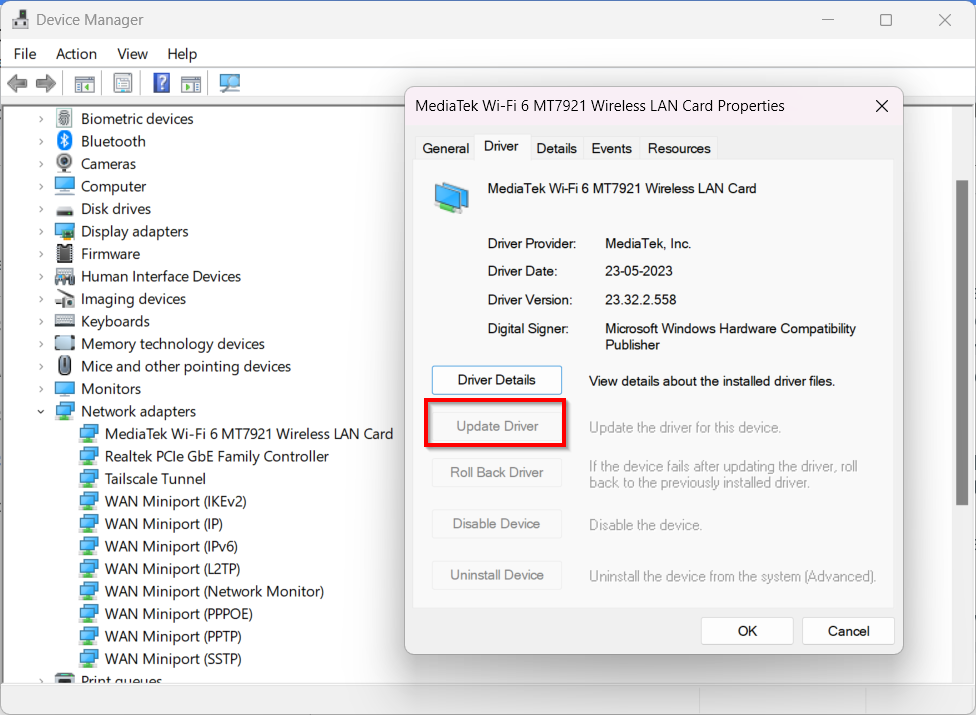976x715 pixels.
Task: Click the device tree vertical scrollbar
Action: (x=962, y=400)
